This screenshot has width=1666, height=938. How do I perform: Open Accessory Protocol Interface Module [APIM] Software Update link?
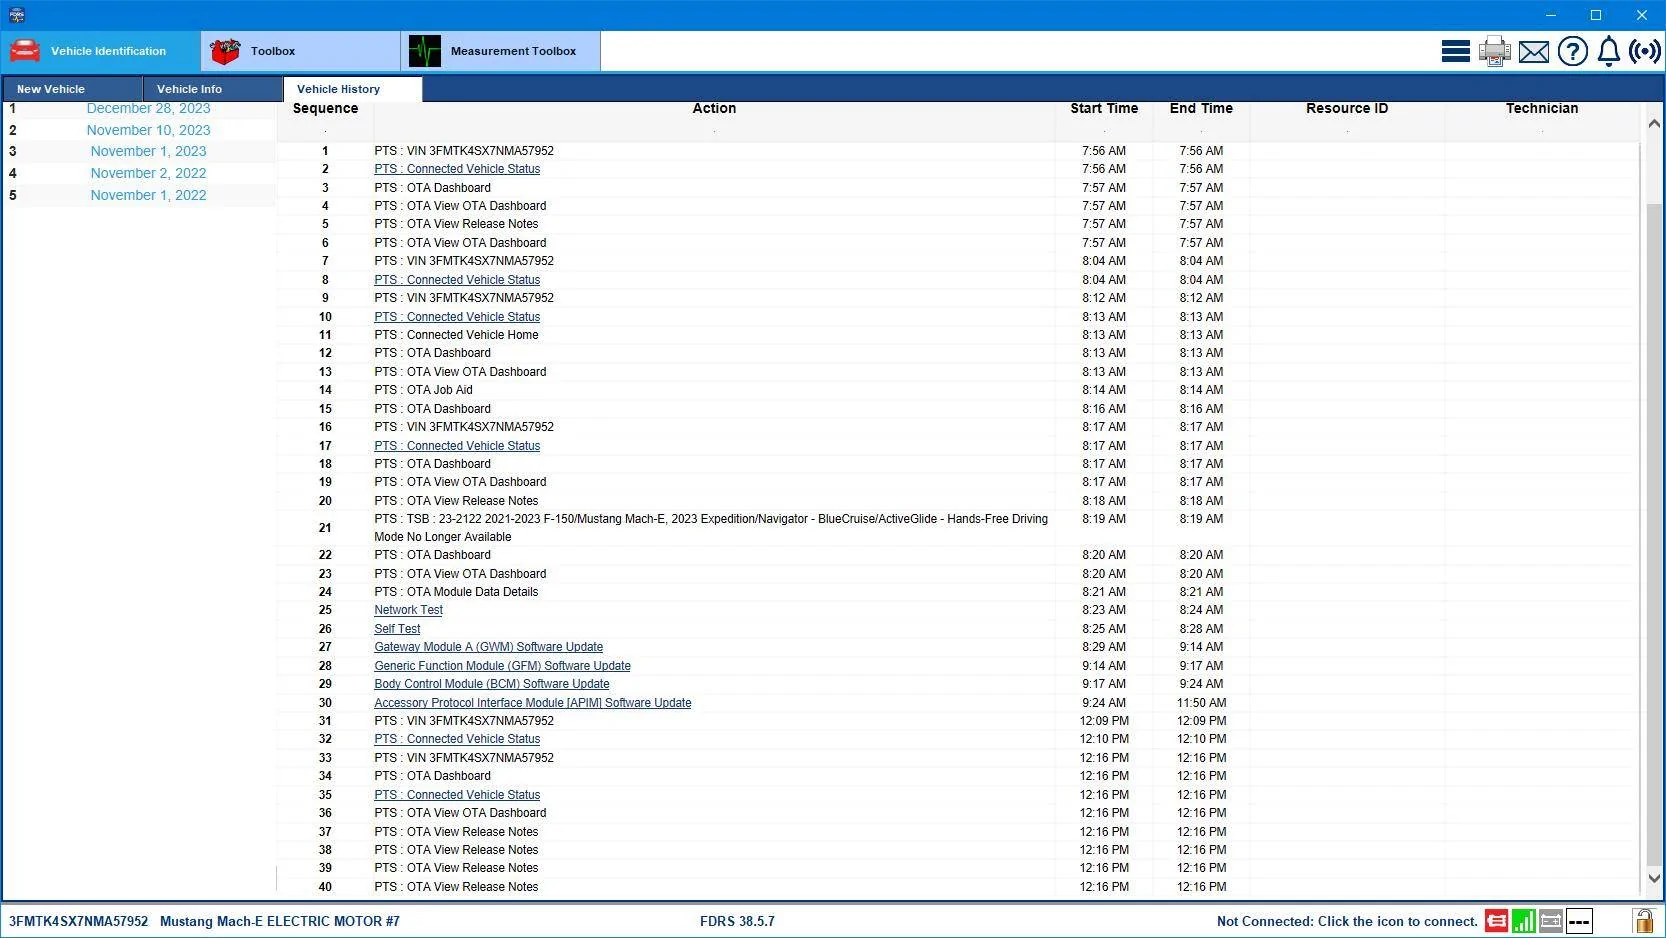[532, 703]
